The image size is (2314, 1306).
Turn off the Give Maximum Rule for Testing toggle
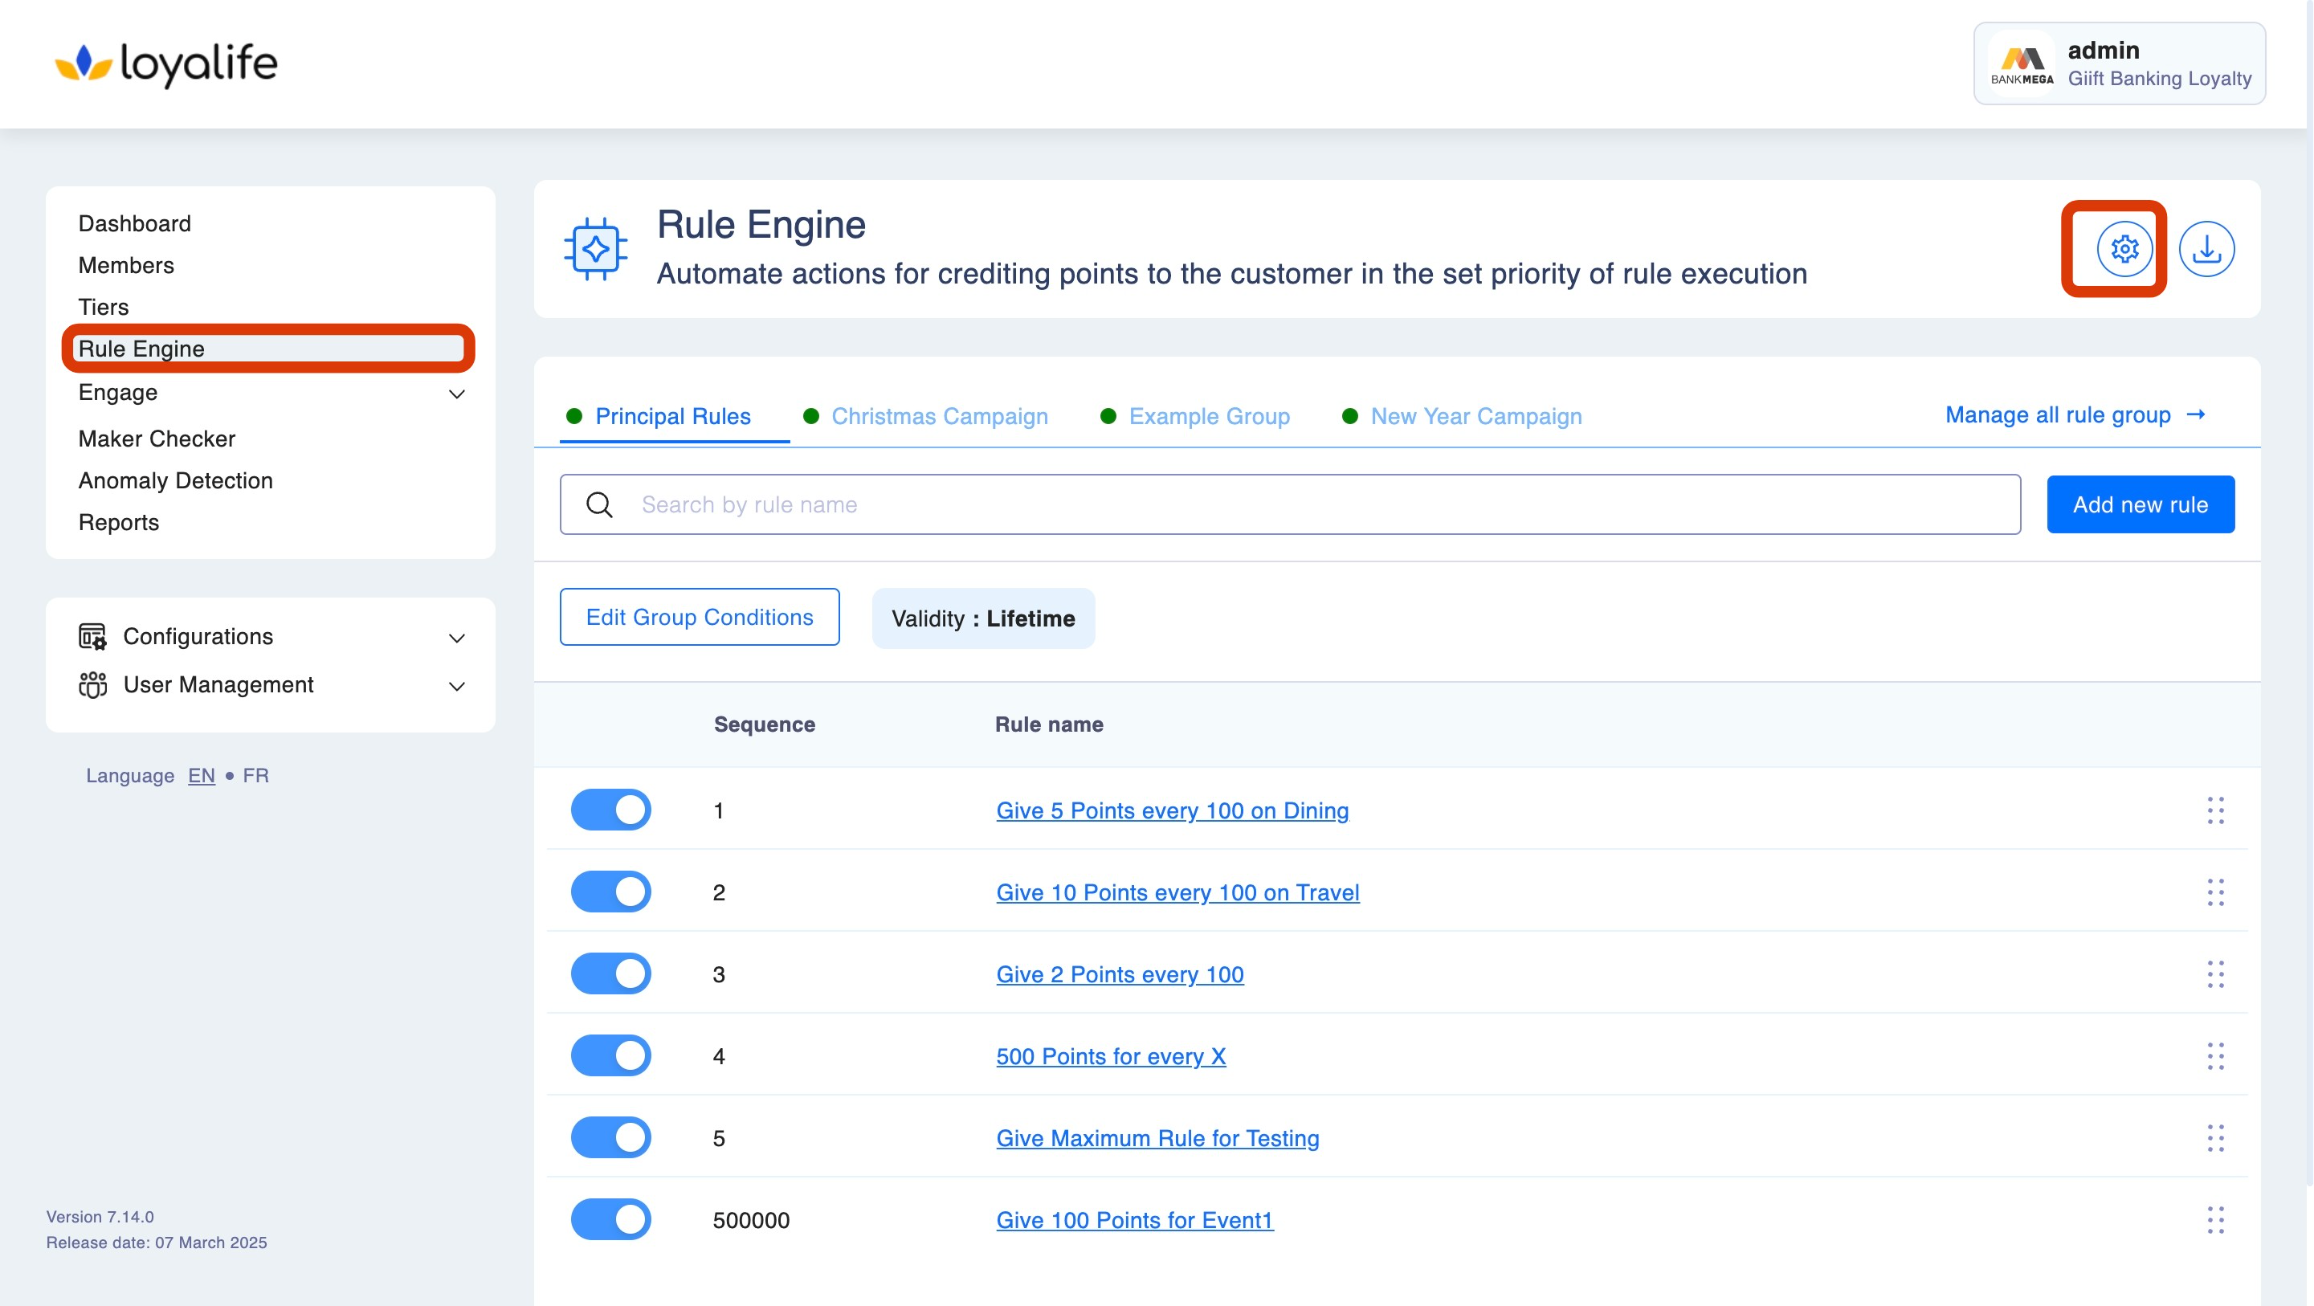pos(611,1138)
